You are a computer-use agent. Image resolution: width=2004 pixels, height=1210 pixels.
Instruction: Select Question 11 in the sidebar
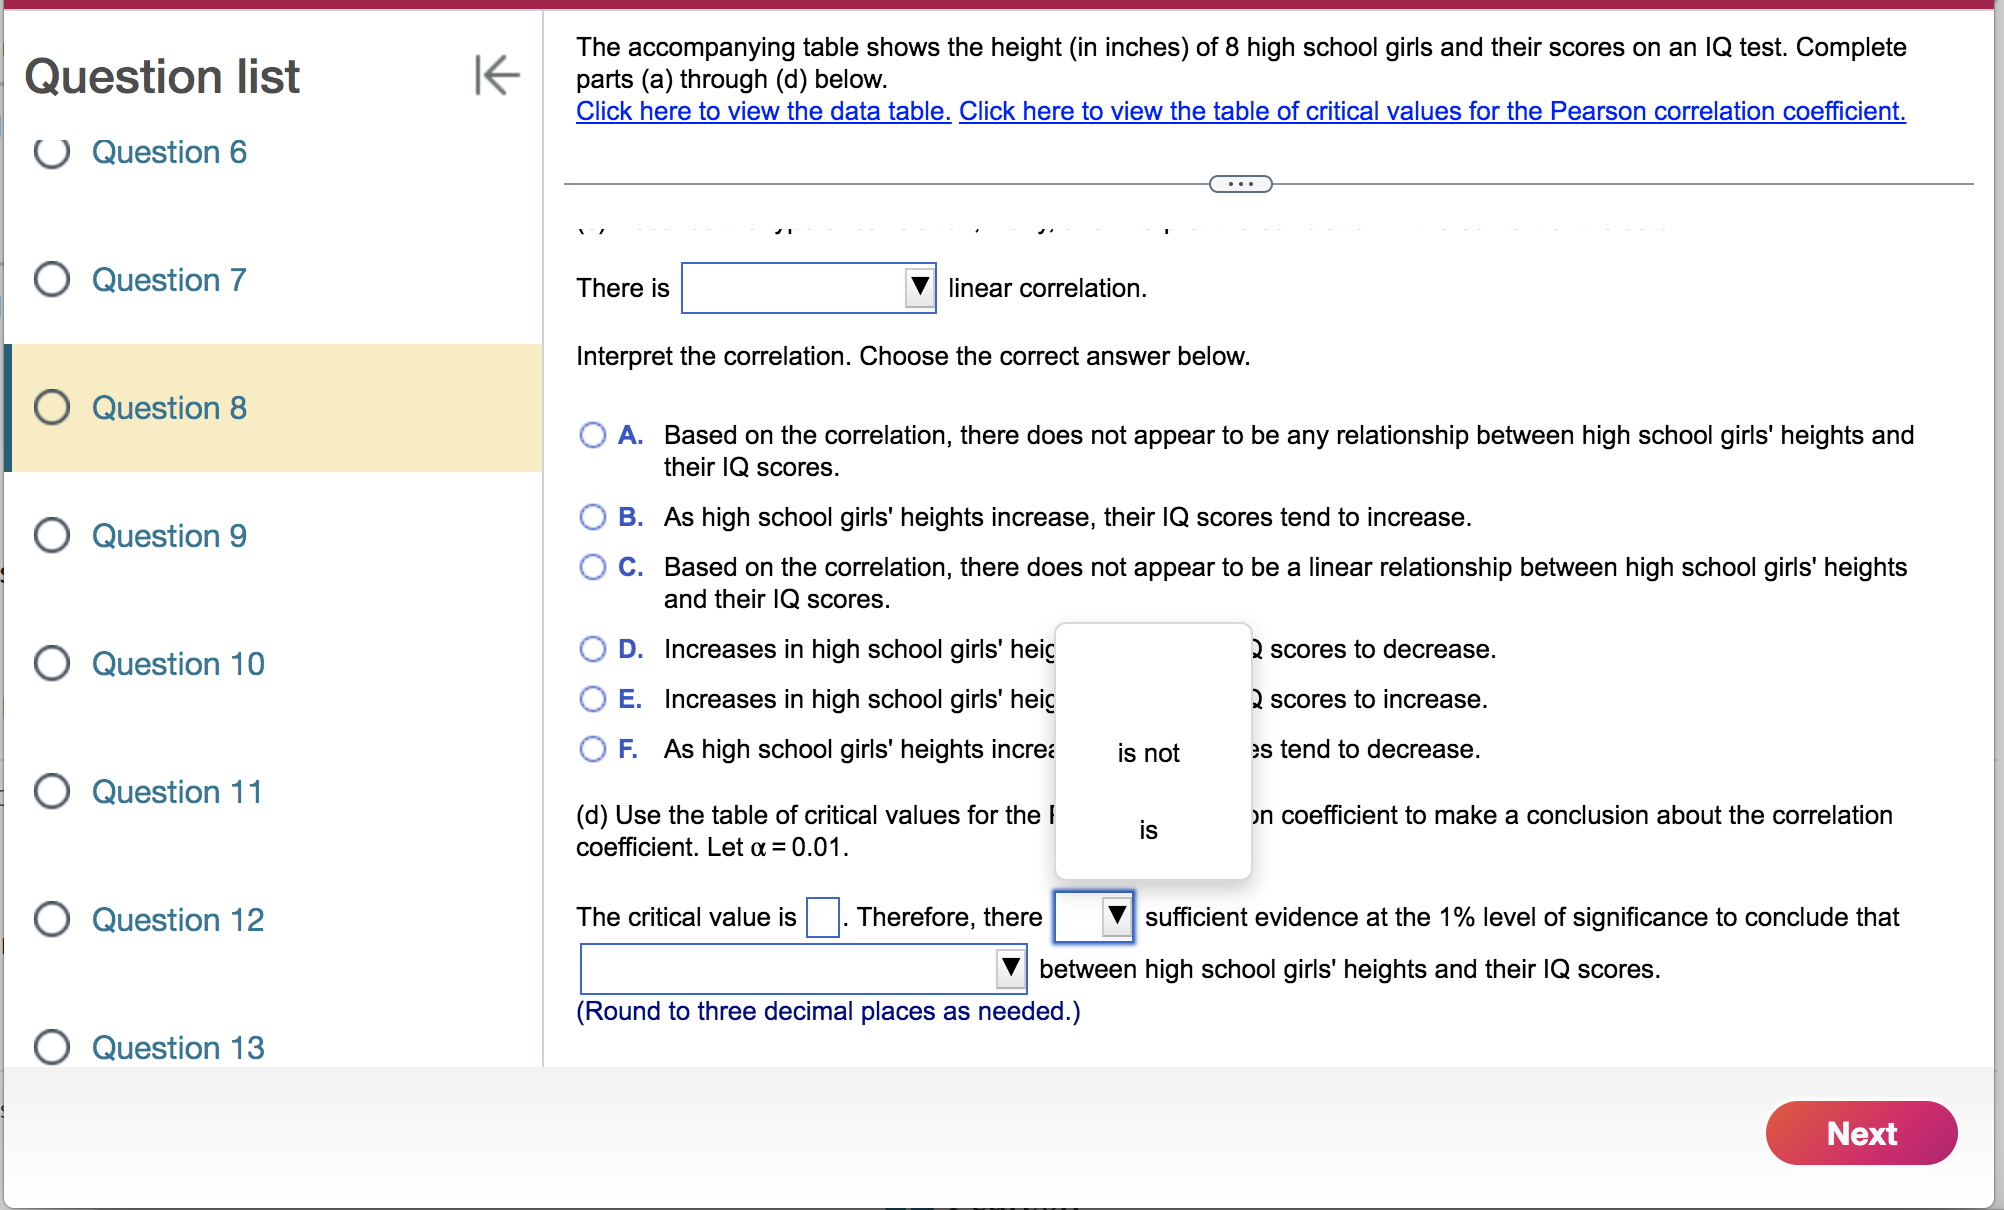pos(176,791)
